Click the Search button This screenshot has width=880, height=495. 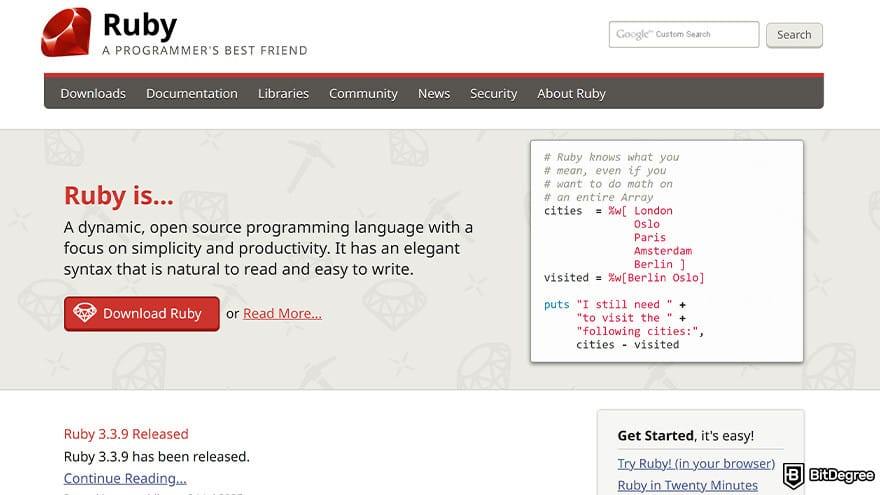pos(794,35)
